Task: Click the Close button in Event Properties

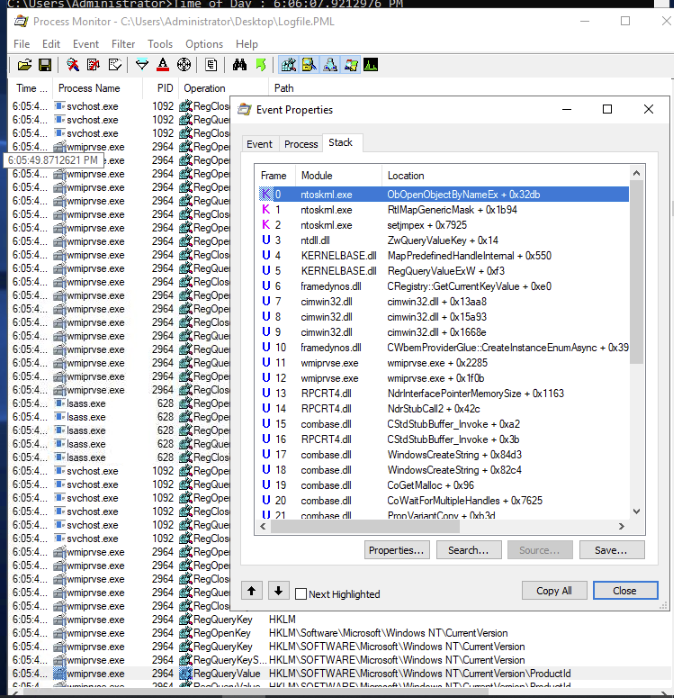Action: pyautogui.click(x=625, y=591)
